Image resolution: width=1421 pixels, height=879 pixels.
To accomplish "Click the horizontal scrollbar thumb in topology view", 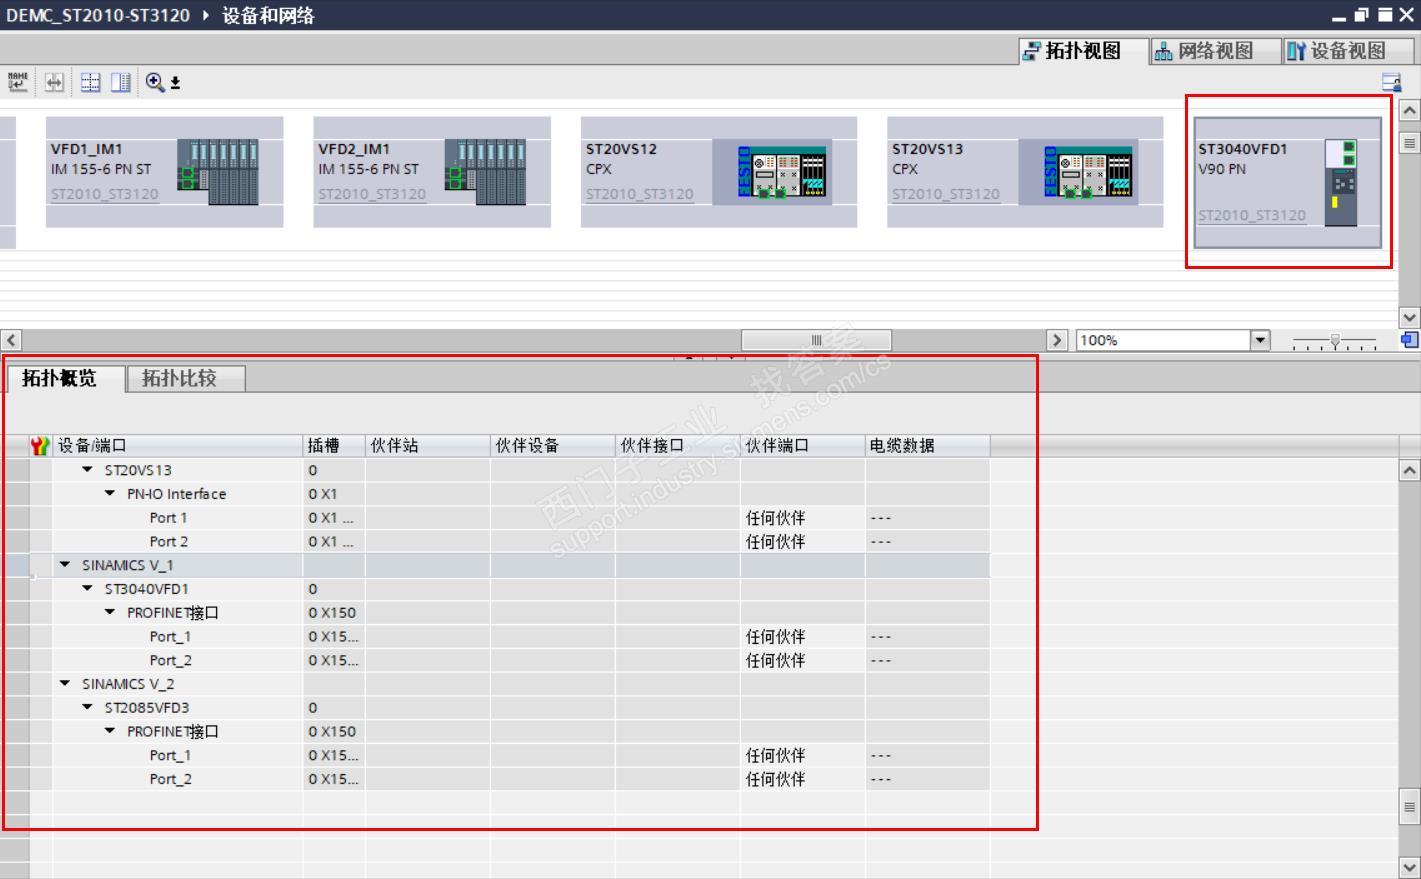I will [x=816, y=340].
